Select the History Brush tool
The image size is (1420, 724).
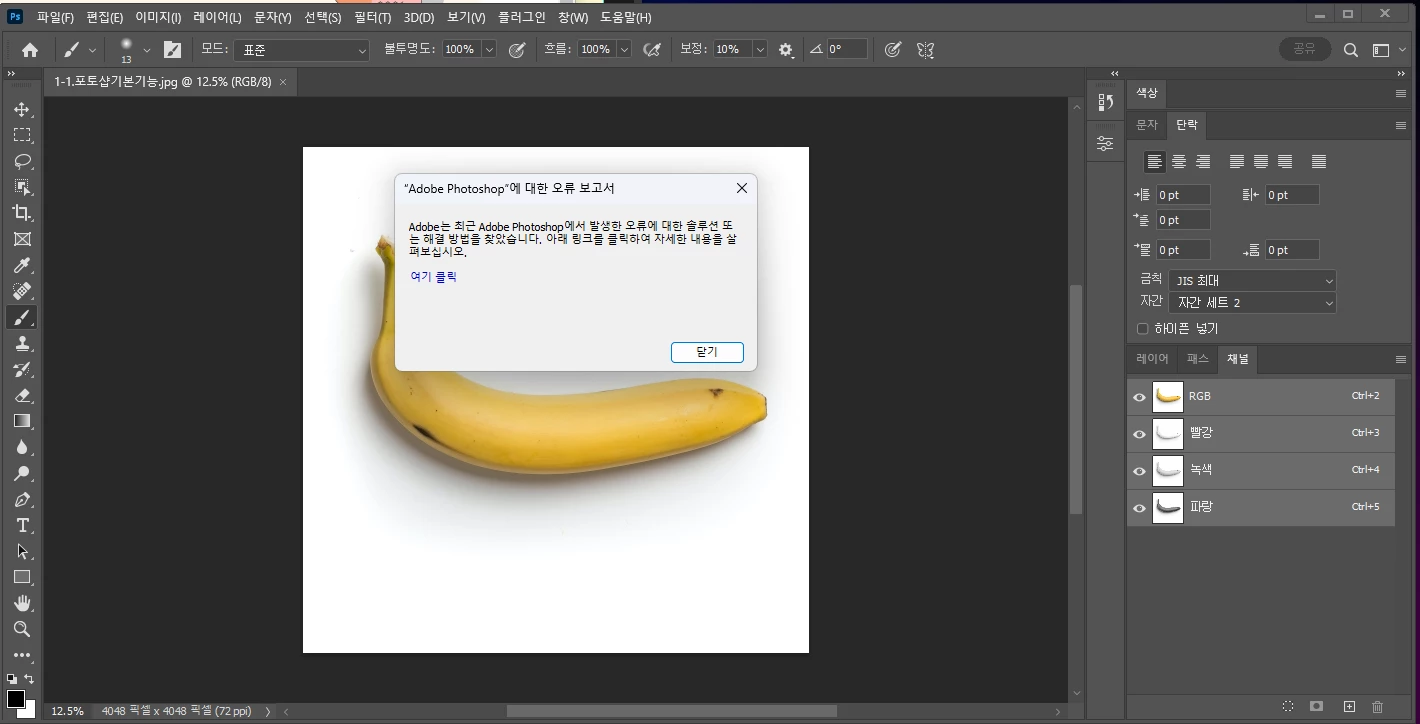[22, 369]
